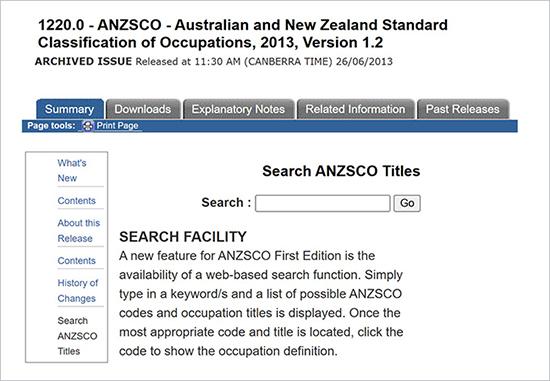550x381 pixels.
Task: Click the Page tools label
Action: click(x=51, y=126)
